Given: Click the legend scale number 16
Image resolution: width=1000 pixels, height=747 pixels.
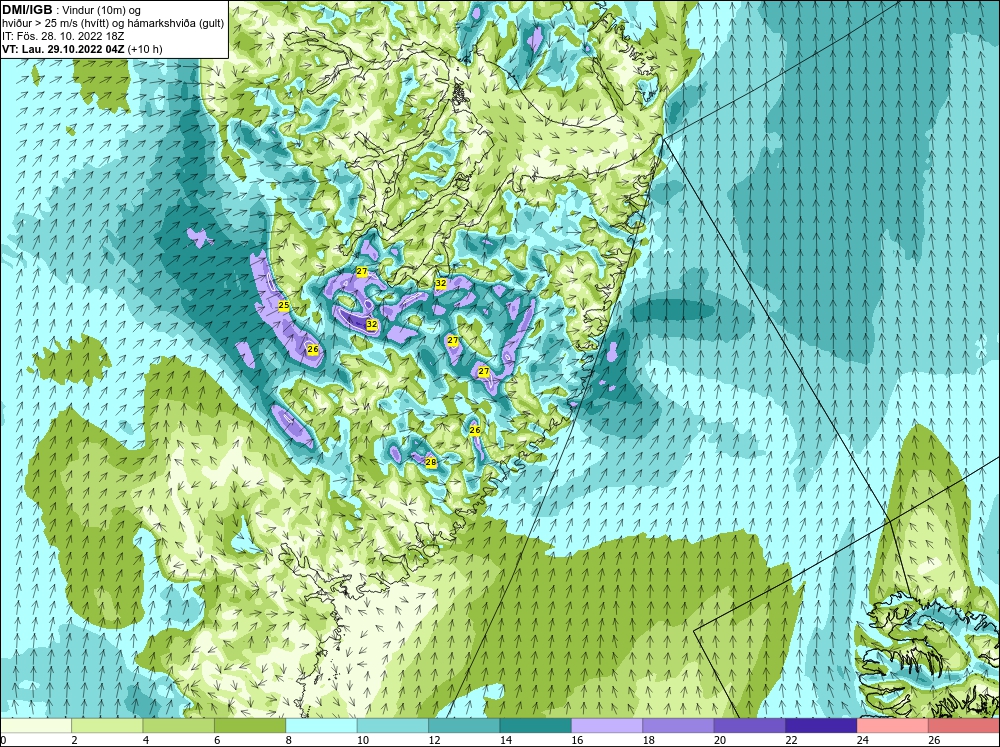Looking at the screenshot, I should [x=577, y=740].
